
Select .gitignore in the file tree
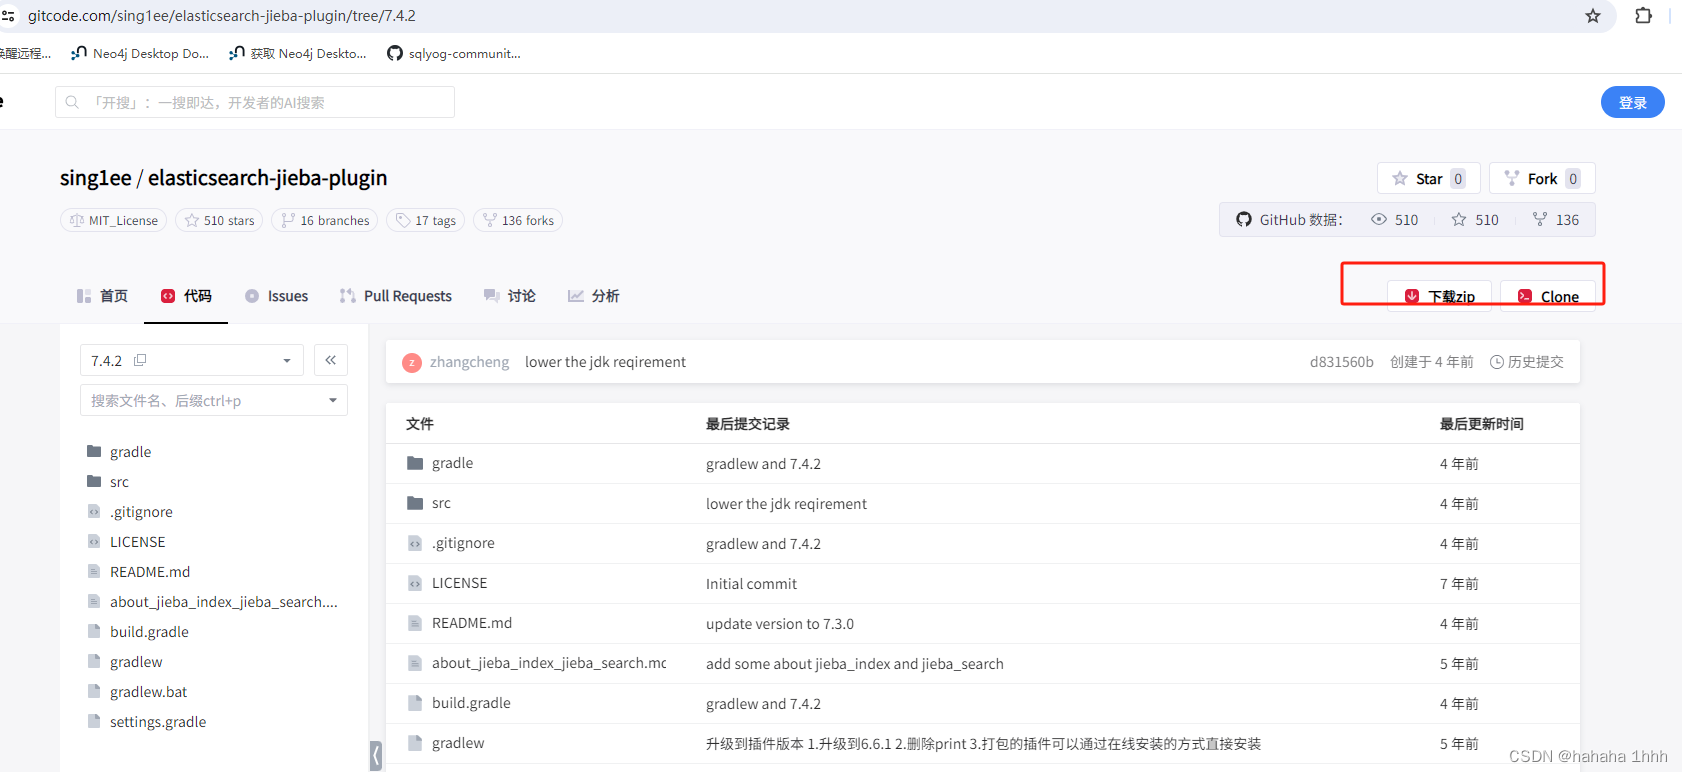[x=130, y=512]
